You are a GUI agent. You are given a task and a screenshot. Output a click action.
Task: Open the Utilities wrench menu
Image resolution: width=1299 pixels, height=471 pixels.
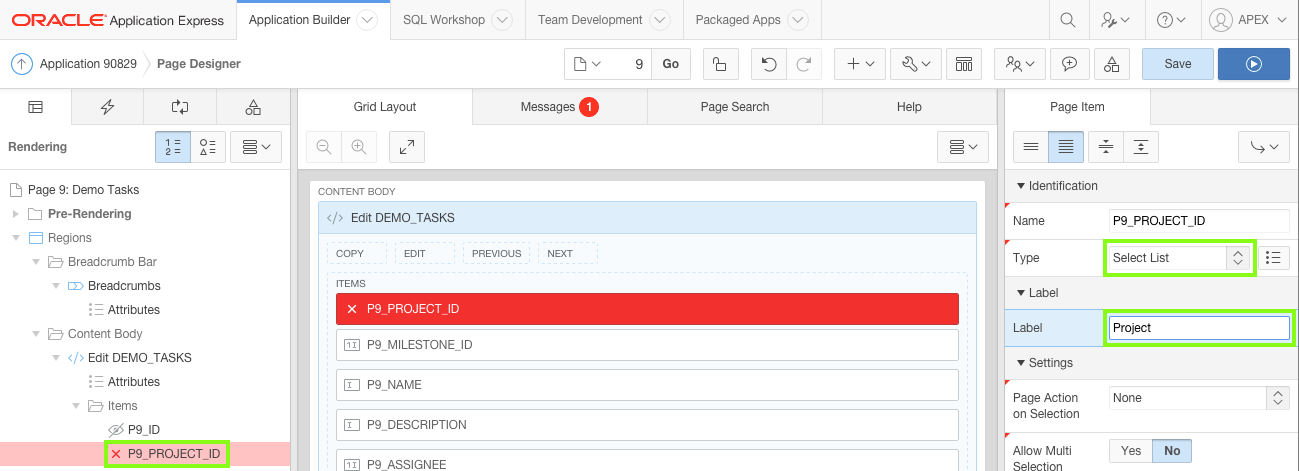tap(915, 64)
